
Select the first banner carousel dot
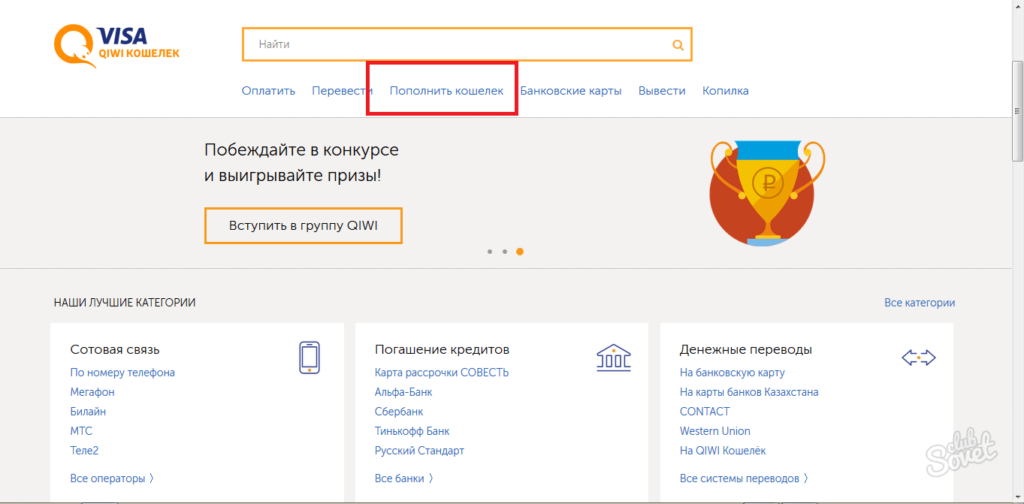[x=490, y=251]
